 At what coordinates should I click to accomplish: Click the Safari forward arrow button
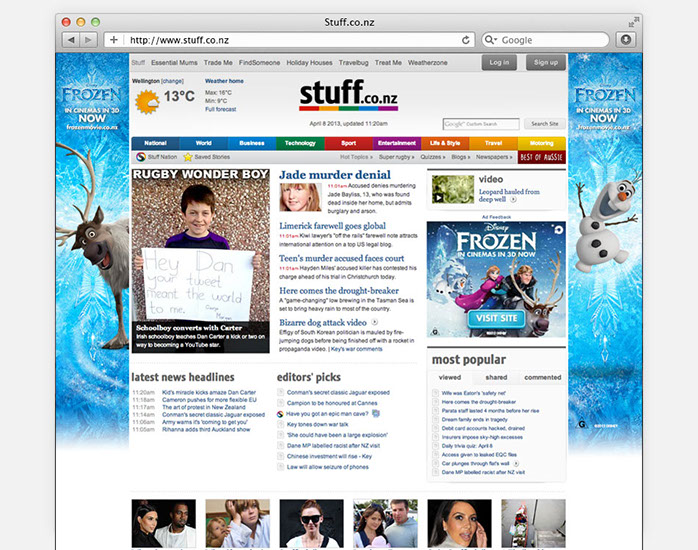(89, 40)
